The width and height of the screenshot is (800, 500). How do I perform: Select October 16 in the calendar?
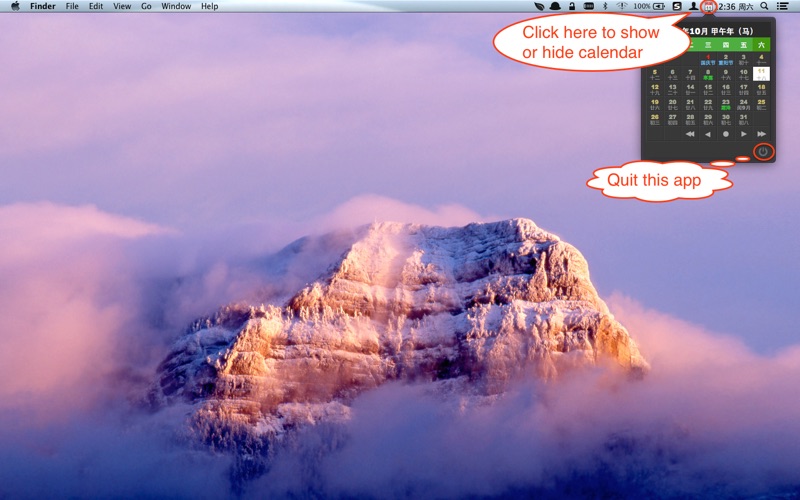pos(726,89)
